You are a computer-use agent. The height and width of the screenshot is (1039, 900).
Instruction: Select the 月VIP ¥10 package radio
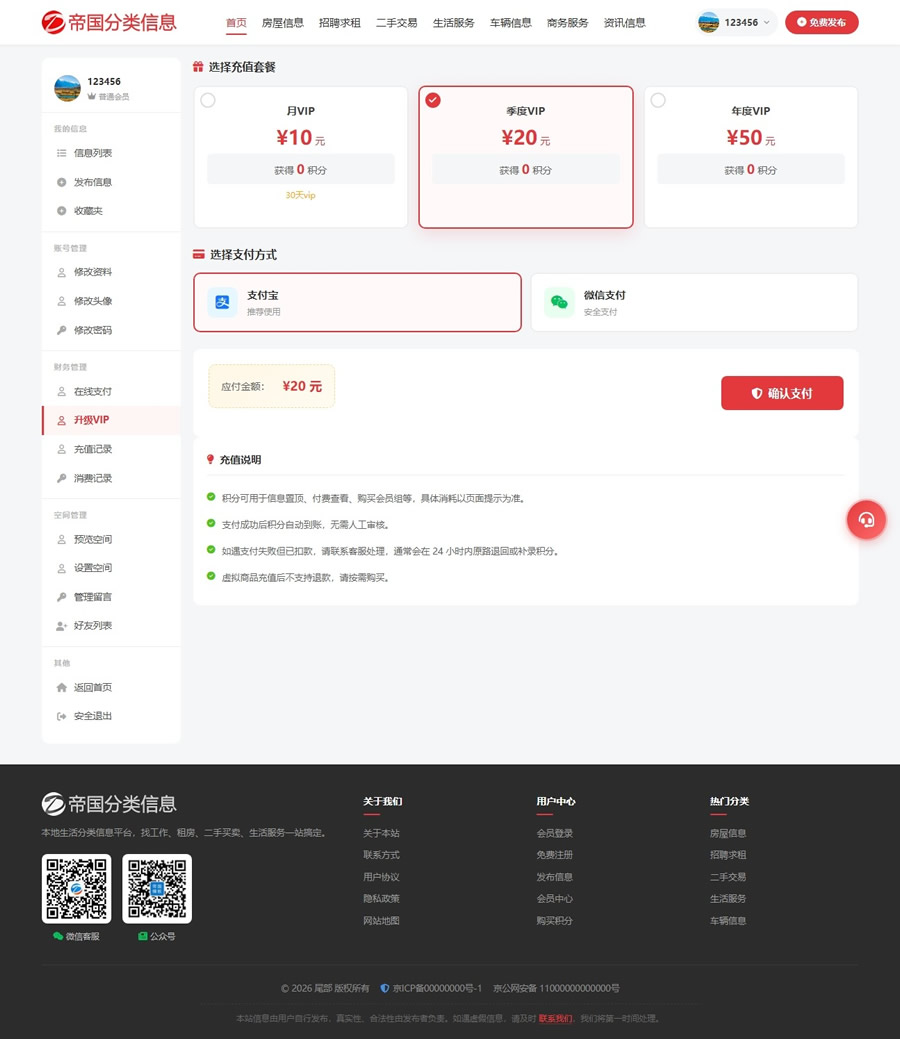208,100
